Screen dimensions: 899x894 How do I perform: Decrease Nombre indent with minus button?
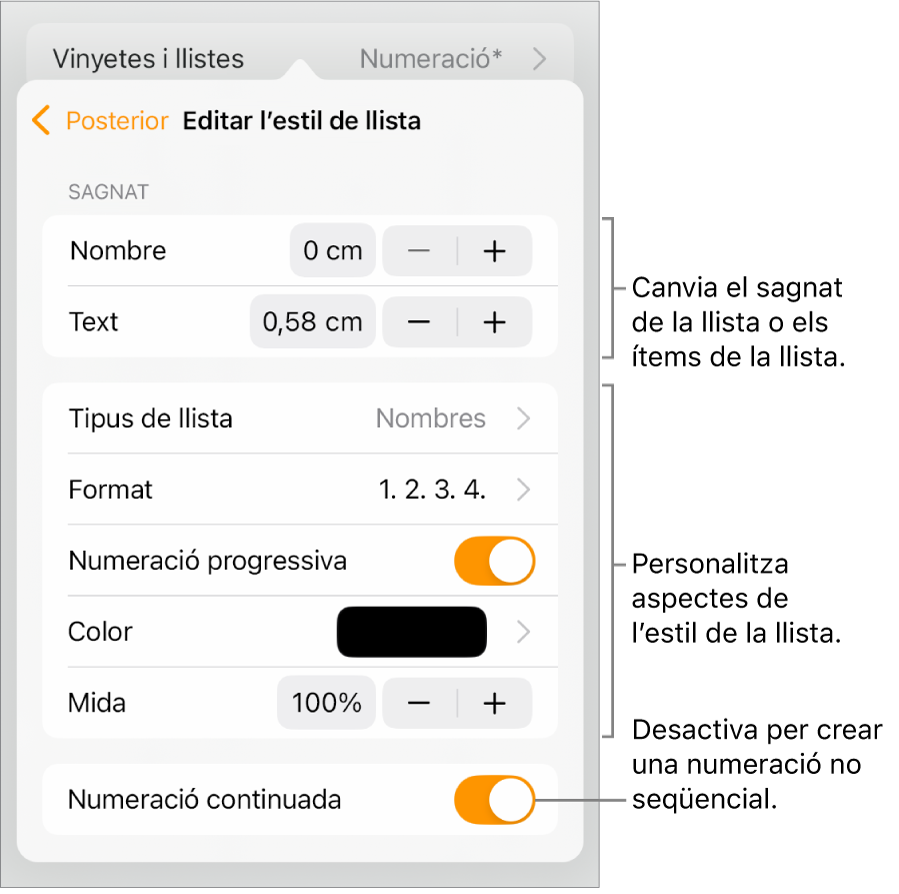[419, 251]
